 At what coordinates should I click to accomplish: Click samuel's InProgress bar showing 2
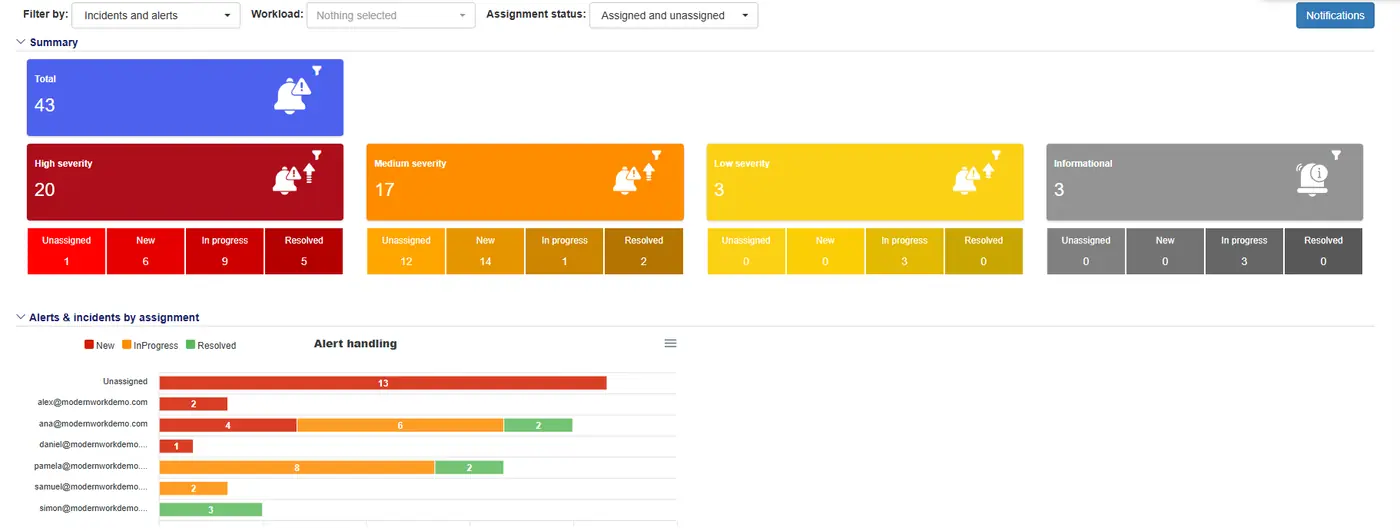point(194,488)
